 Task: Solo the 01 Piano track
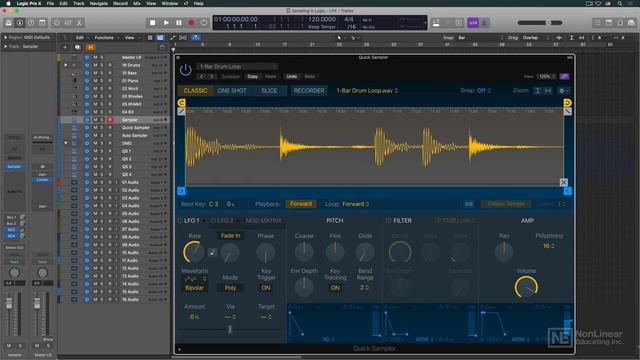point(102,80)
